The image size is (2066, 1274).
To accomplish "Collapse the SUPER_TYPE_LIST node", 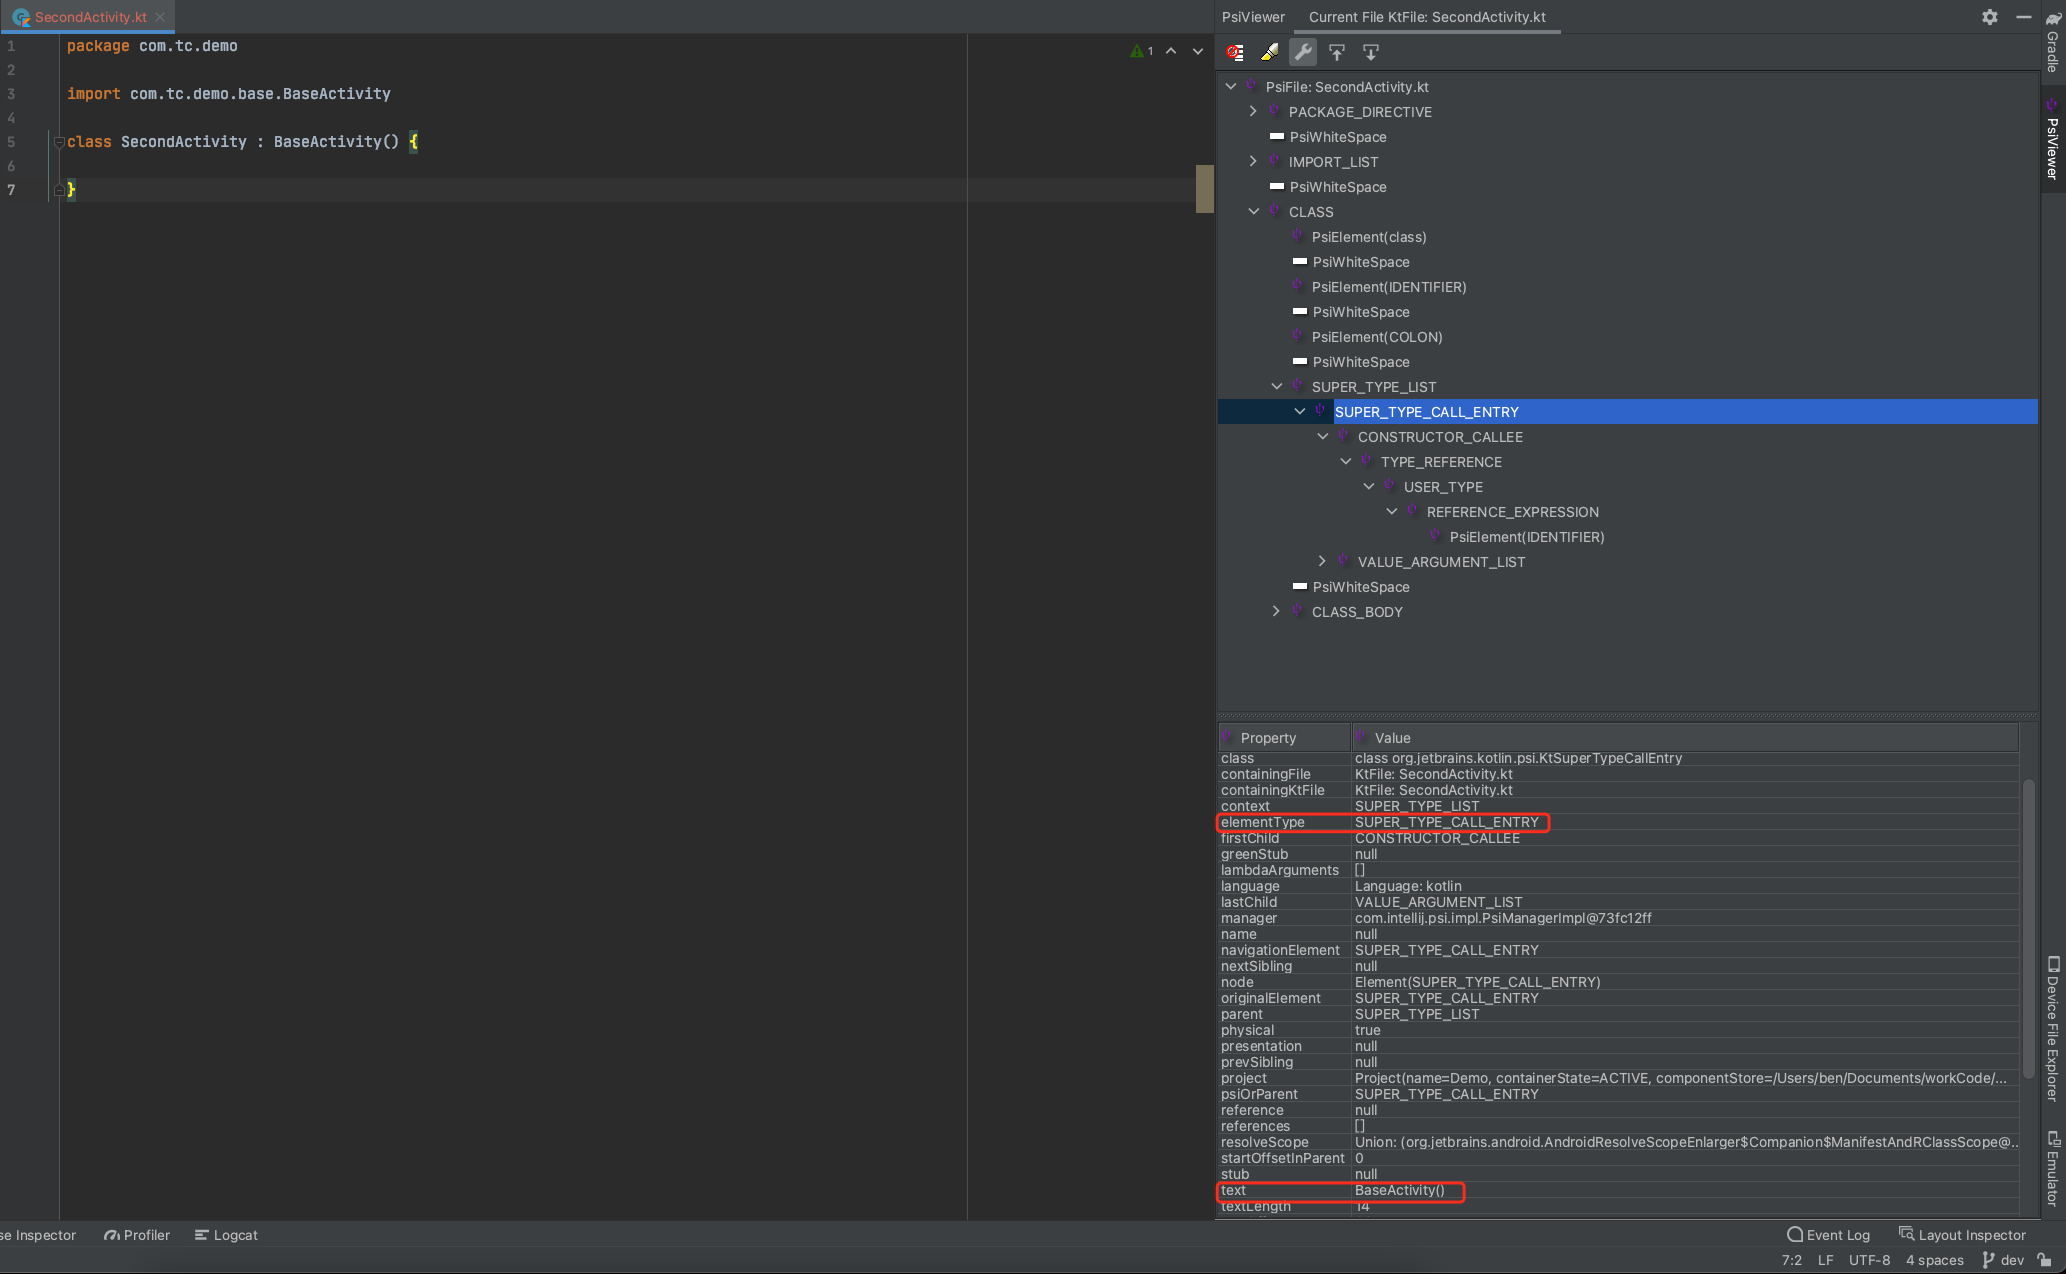I will [x=1277, y=387].
